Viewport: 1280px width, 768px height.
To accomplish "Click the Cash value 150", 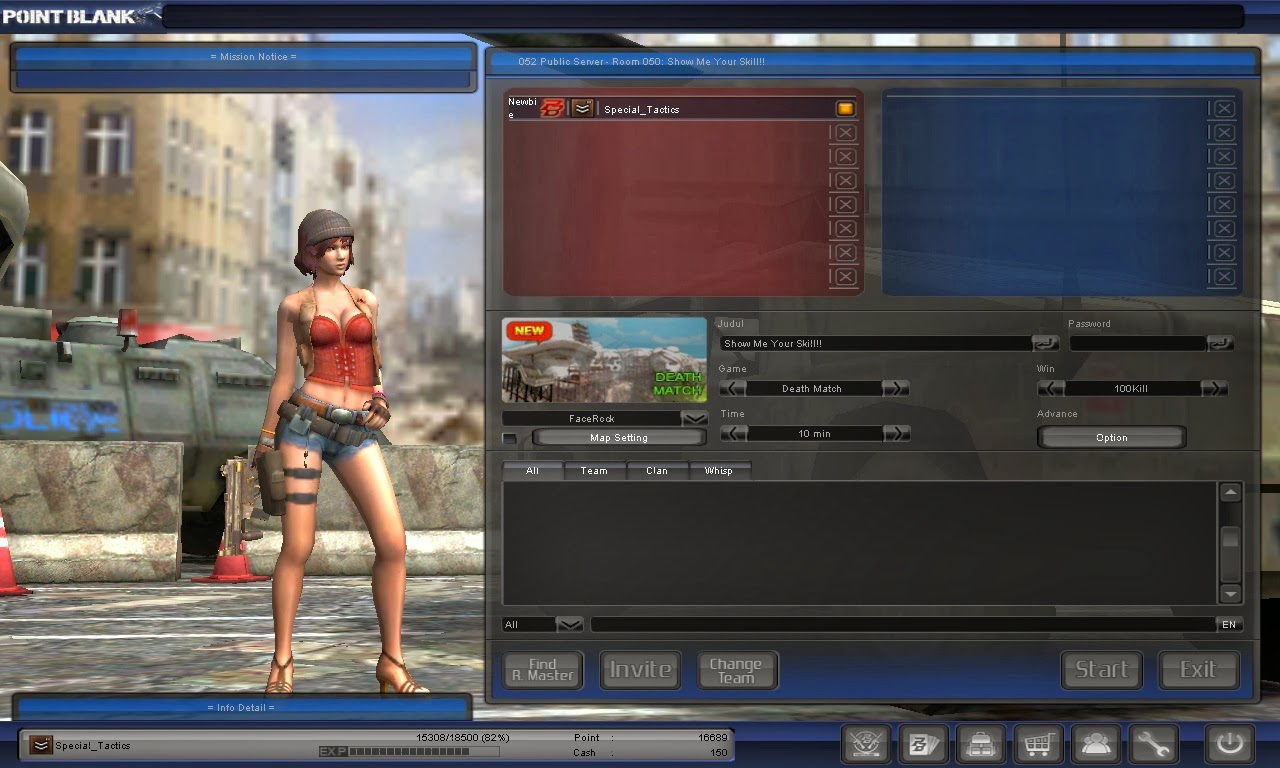I will click(x=719, y=752).
